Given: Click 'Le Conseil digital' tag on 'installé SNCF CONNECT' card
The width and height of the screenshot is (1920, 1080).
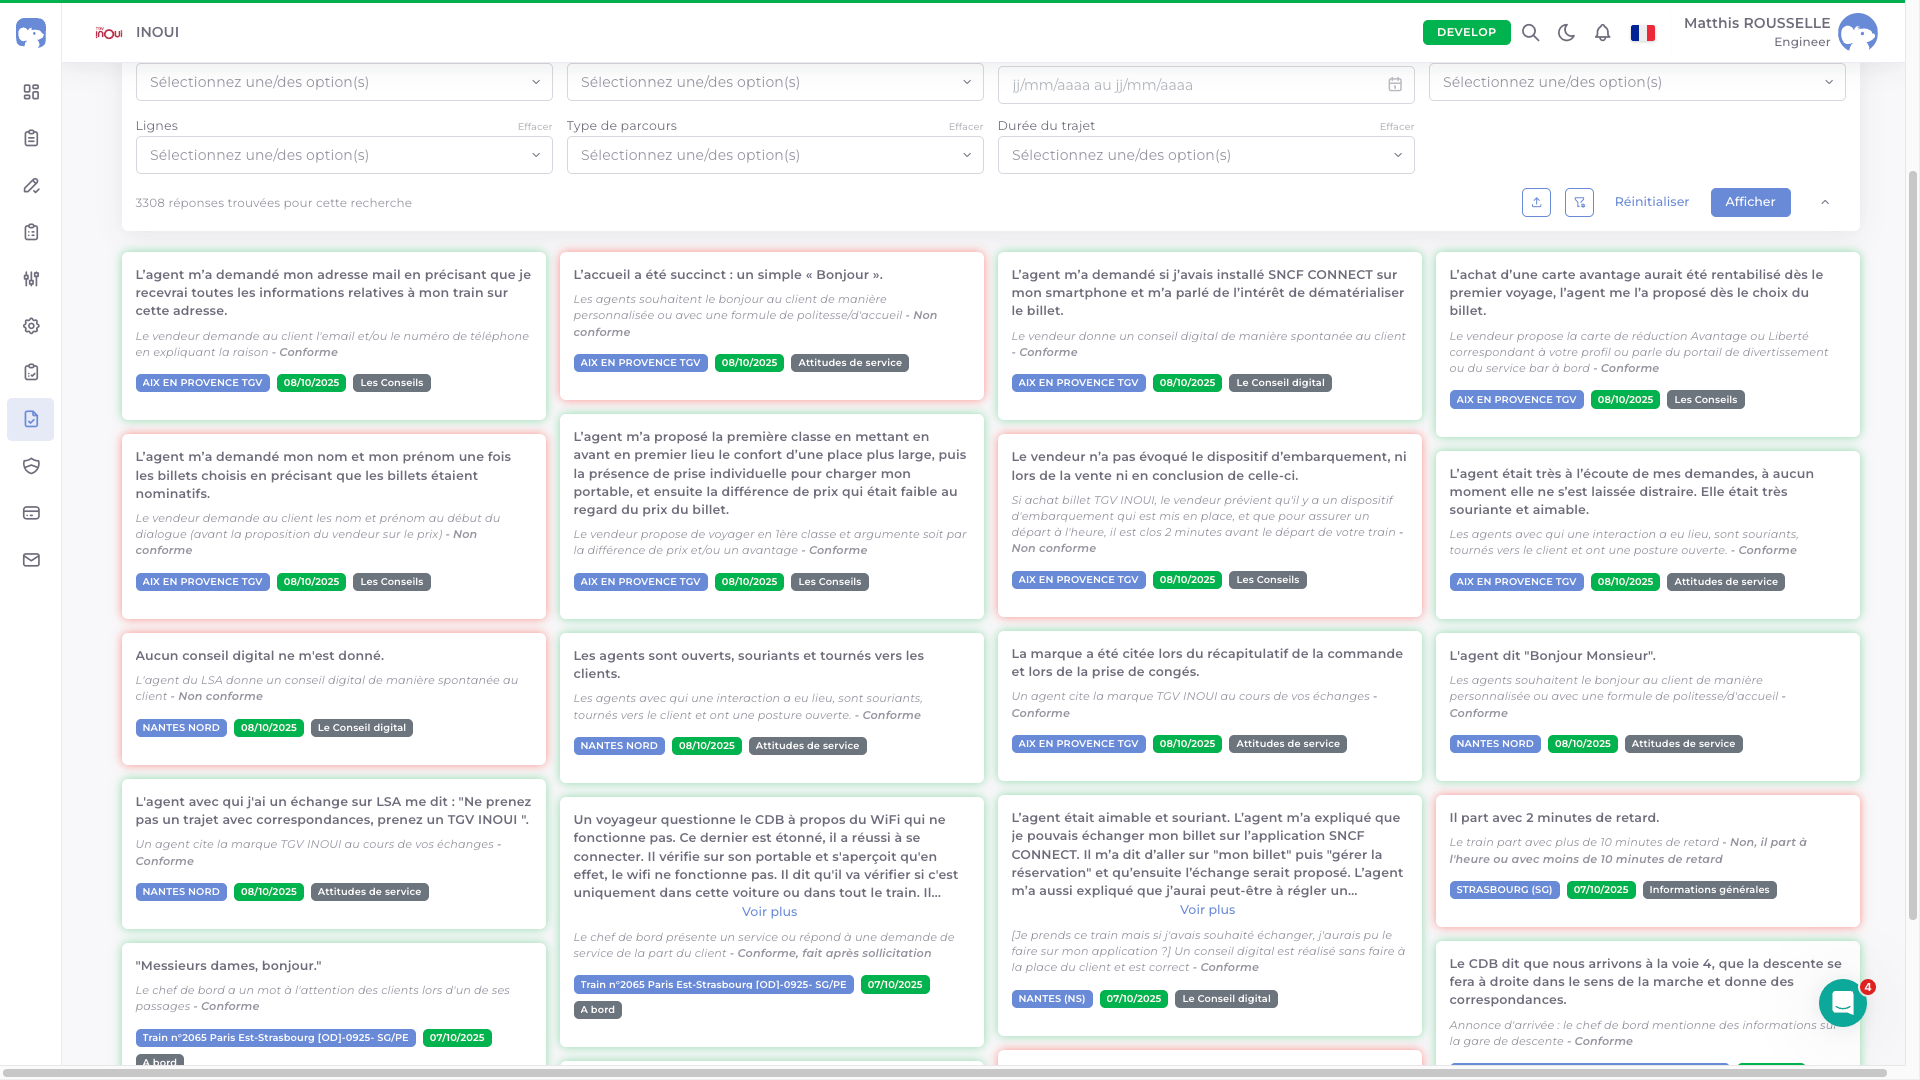Looking at the screenshot, I should (1280, 383).
